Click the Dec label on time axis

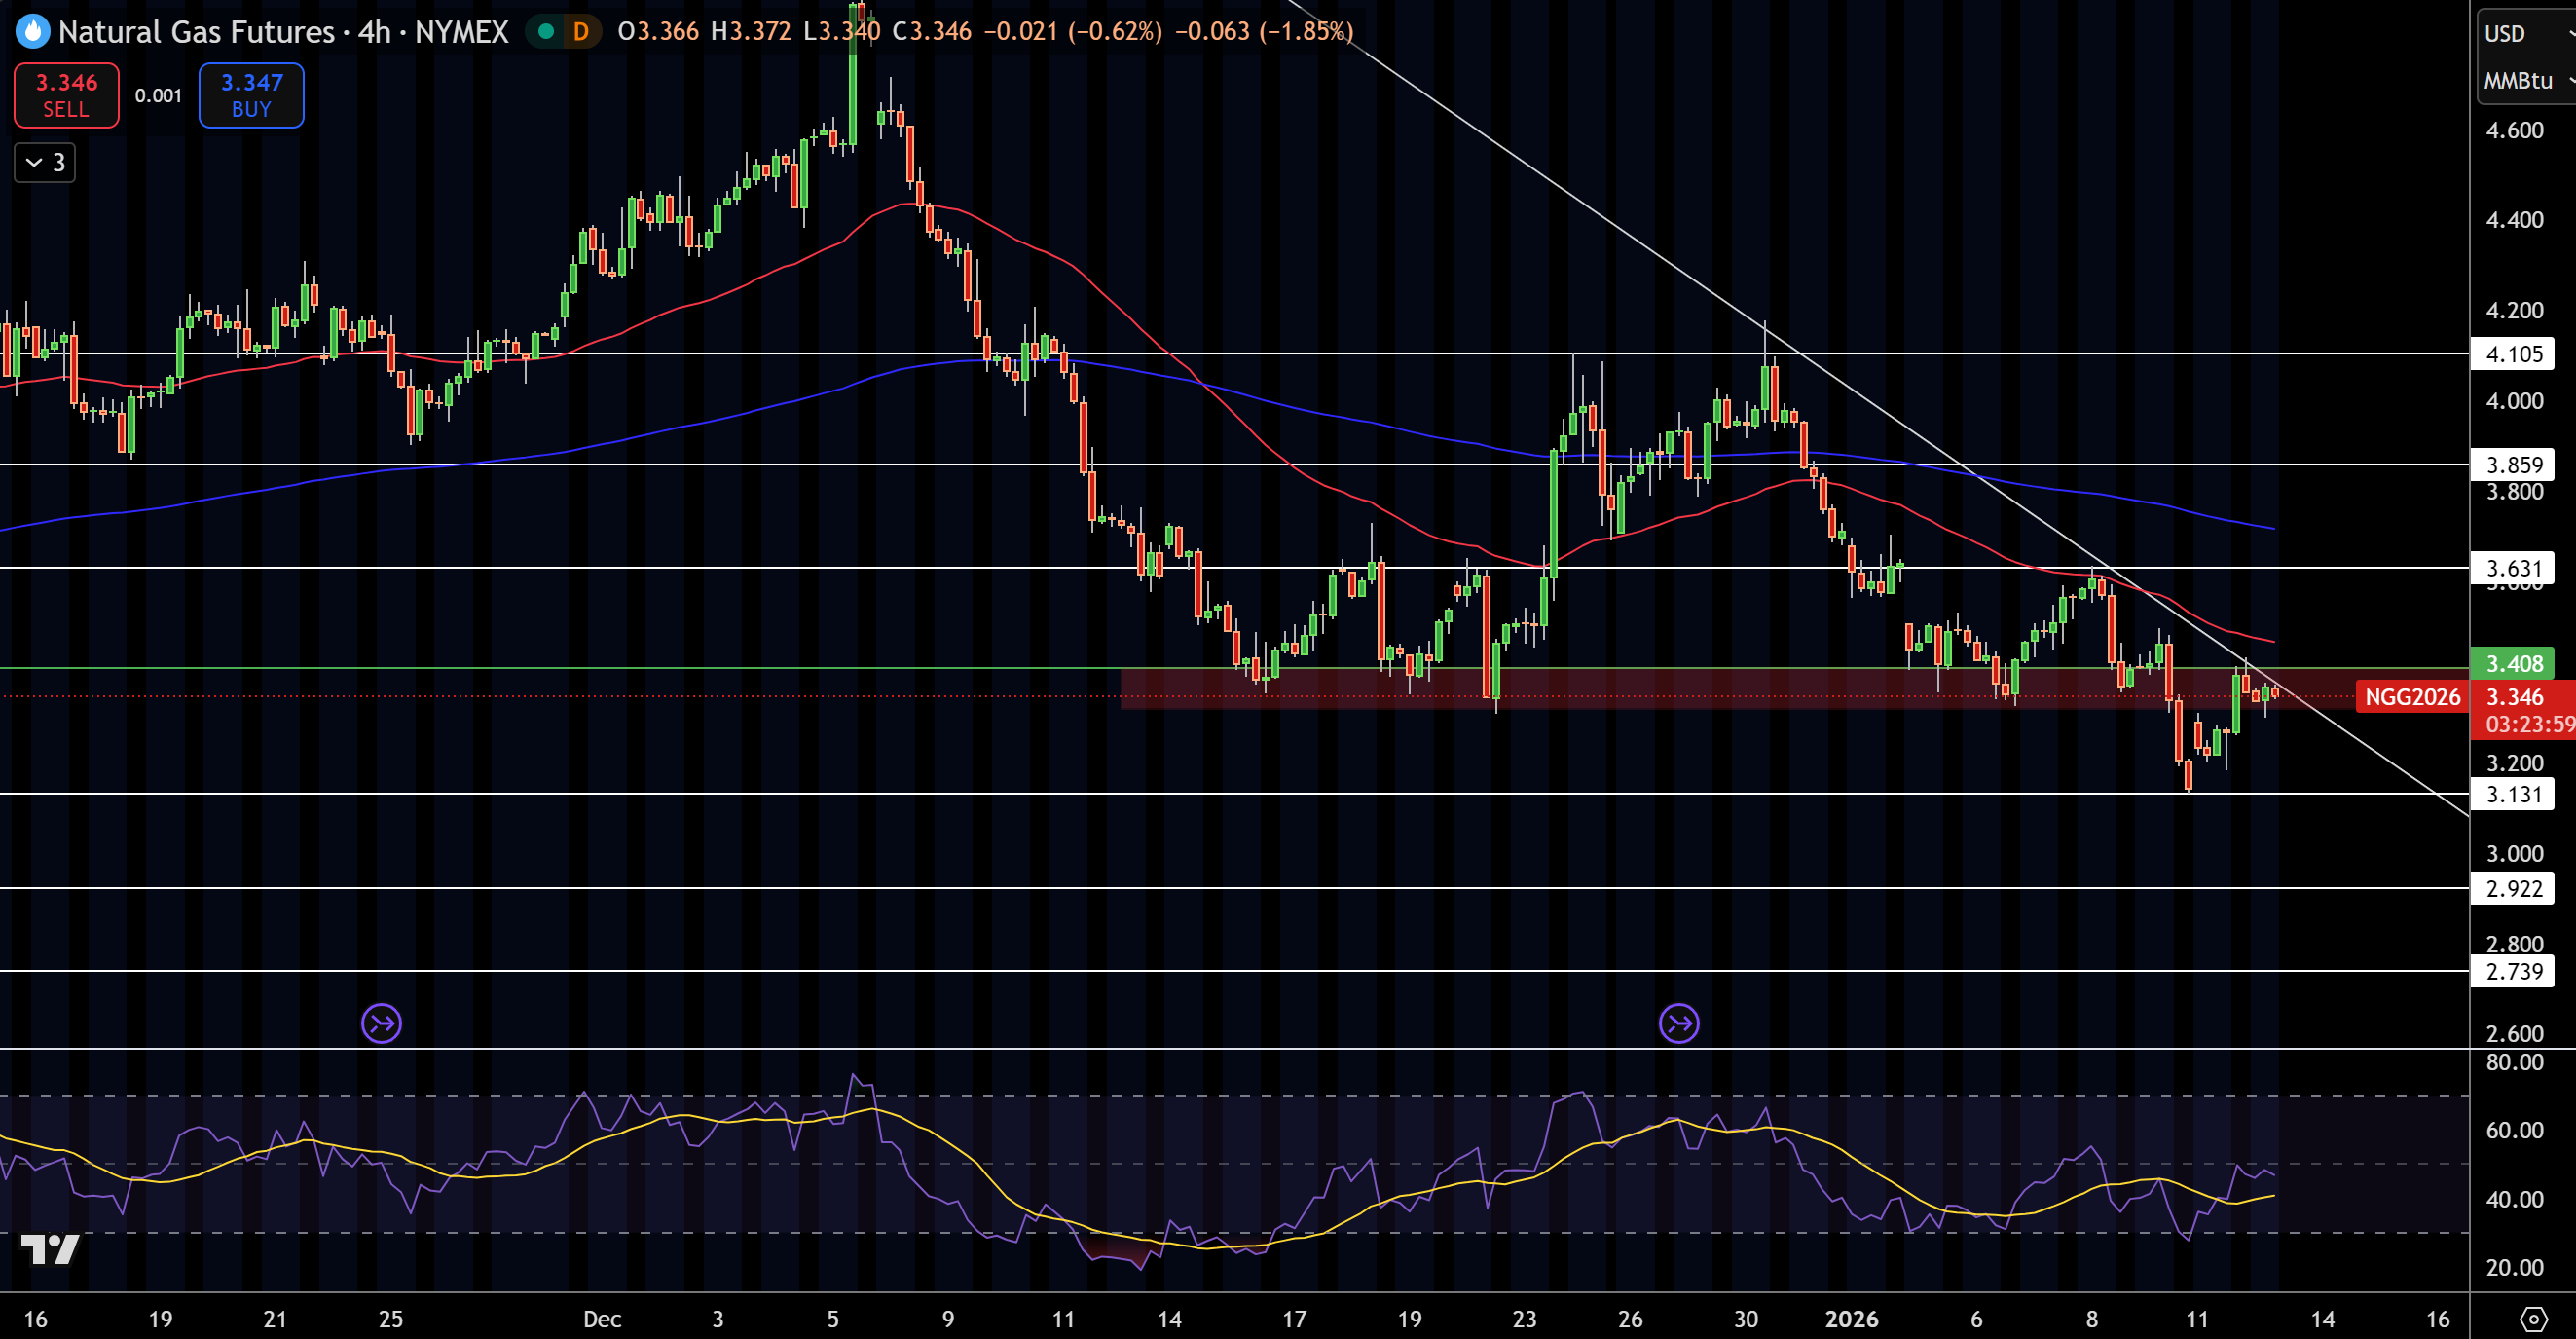602,1319
